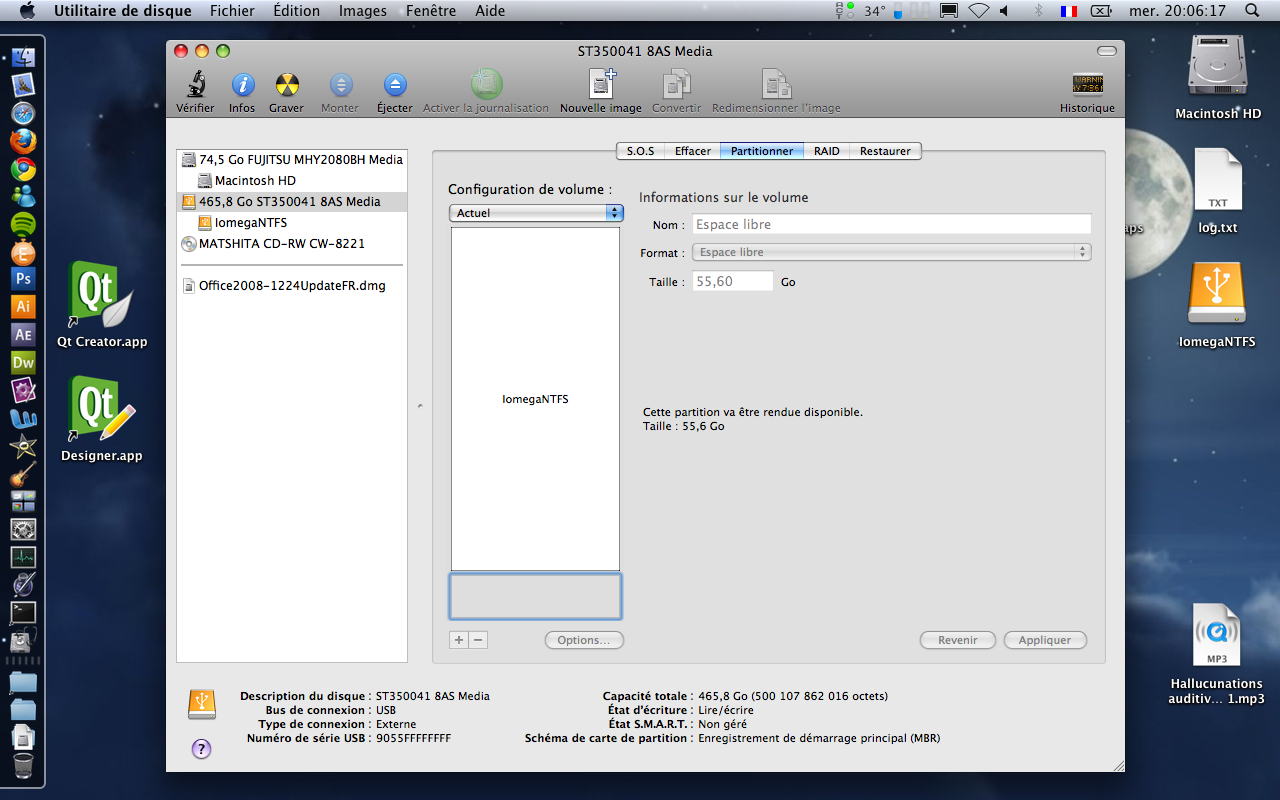Click the volume speaker menu icon
The image size is (1280, 800).
(1005, 11)
